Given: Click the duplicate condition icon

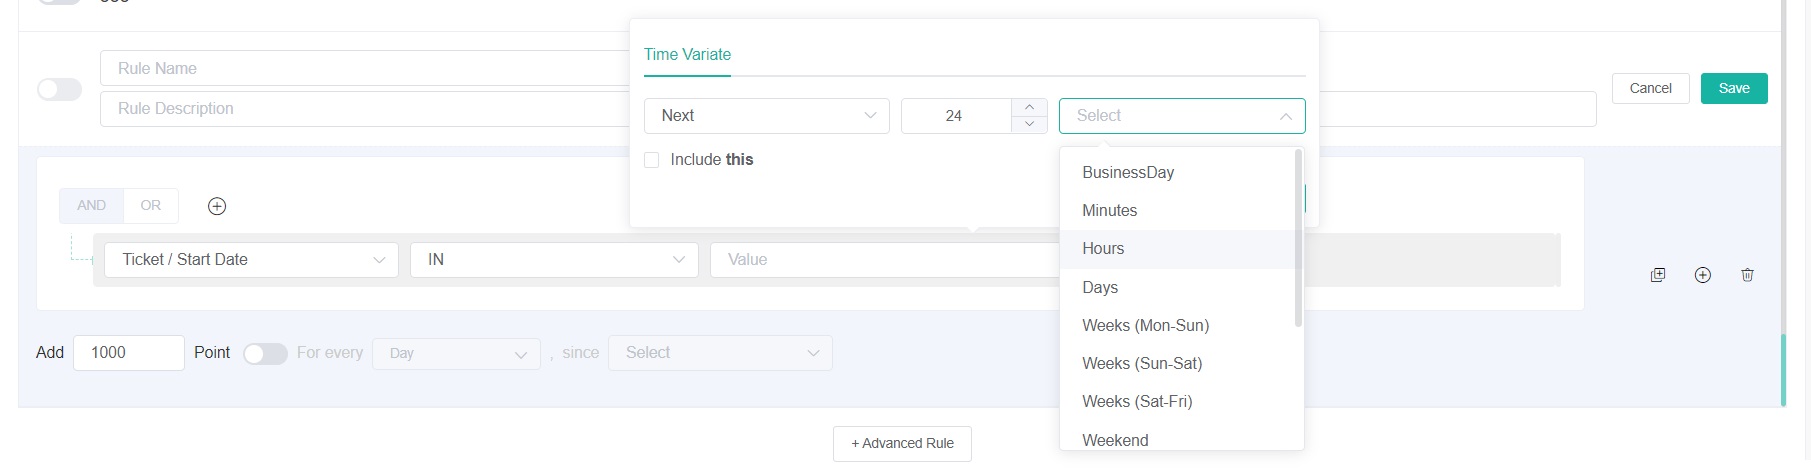Looking at the screenshot, I should (x=1658, y=275).
